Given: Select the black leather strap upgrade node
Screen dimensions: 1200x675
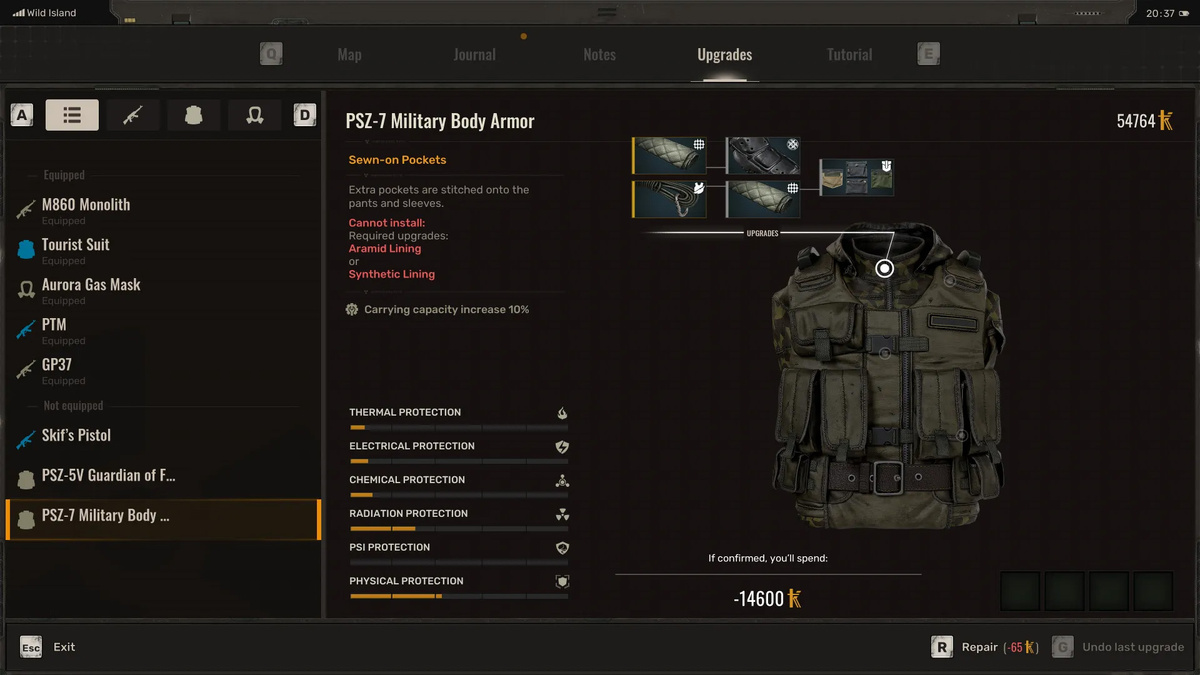Looking at the screenshot, I should pos(763,156).
